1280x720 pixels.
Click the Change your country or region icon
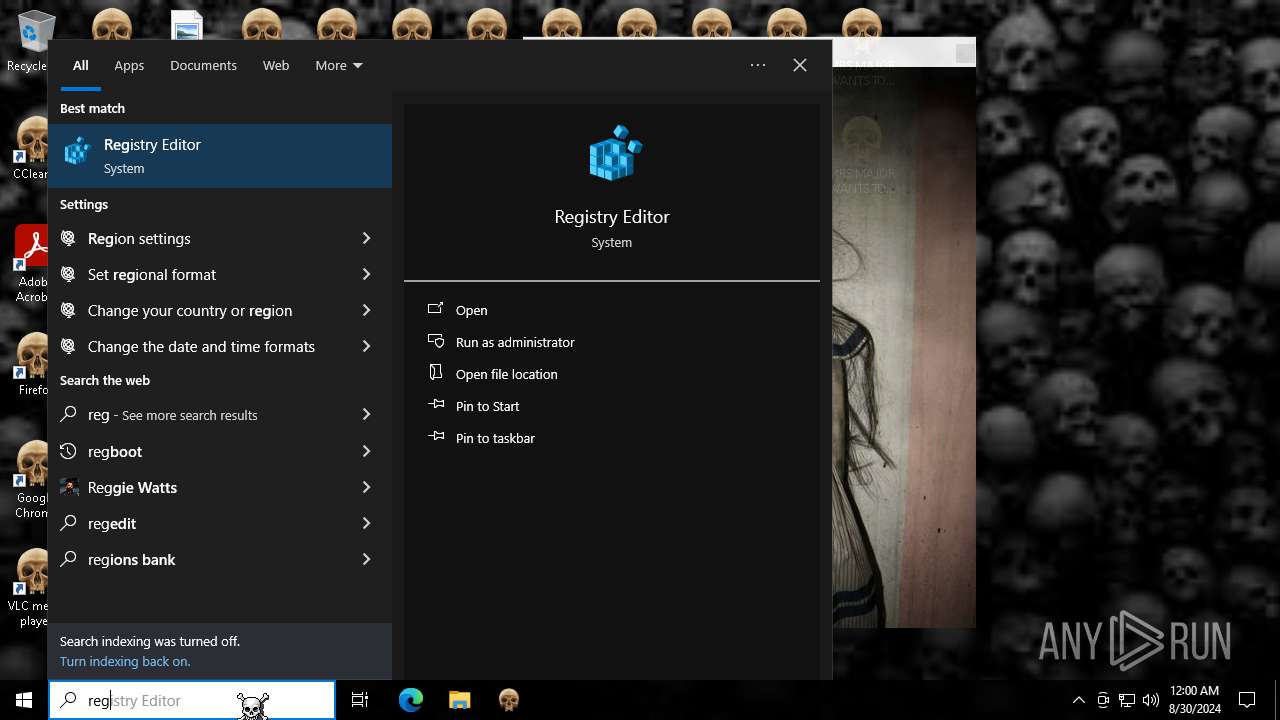click(x=69, y=310)
